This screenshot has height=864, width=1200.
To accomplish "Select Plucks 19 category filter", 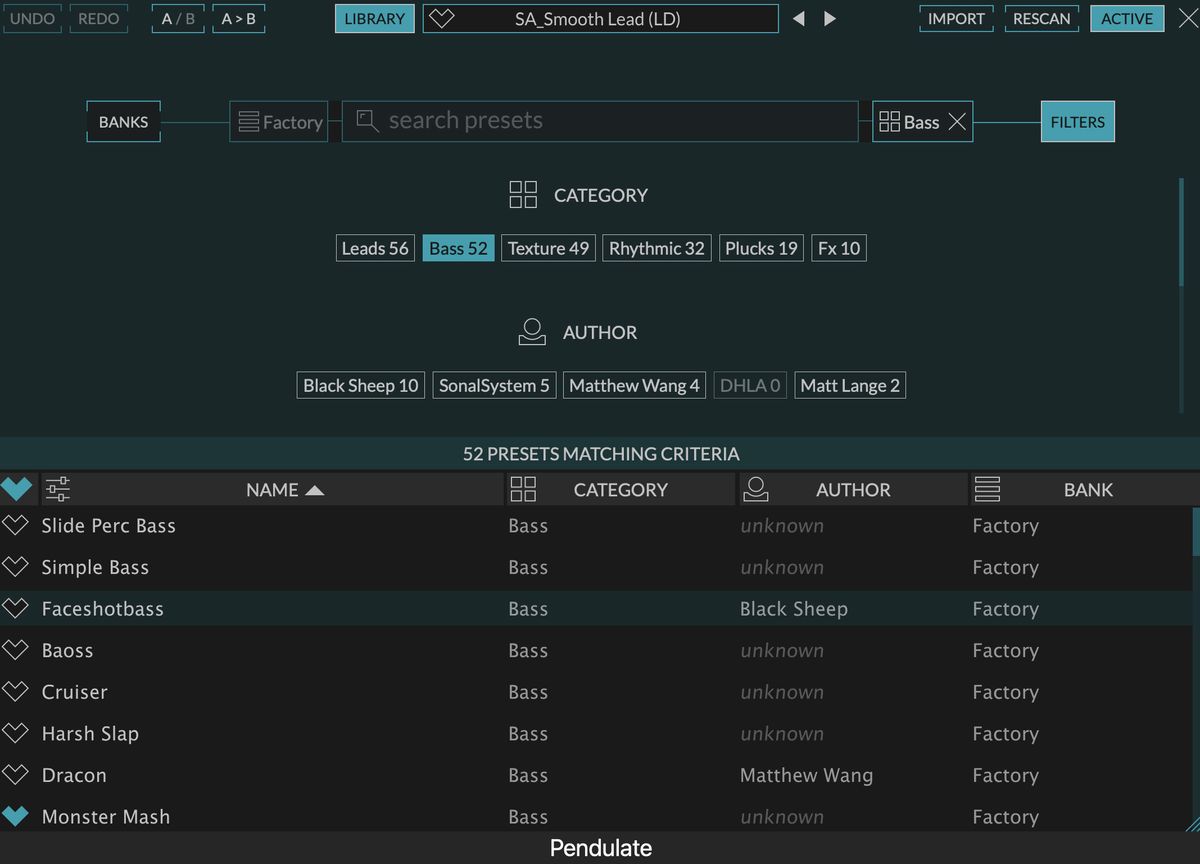I will [x=761, y=248].
